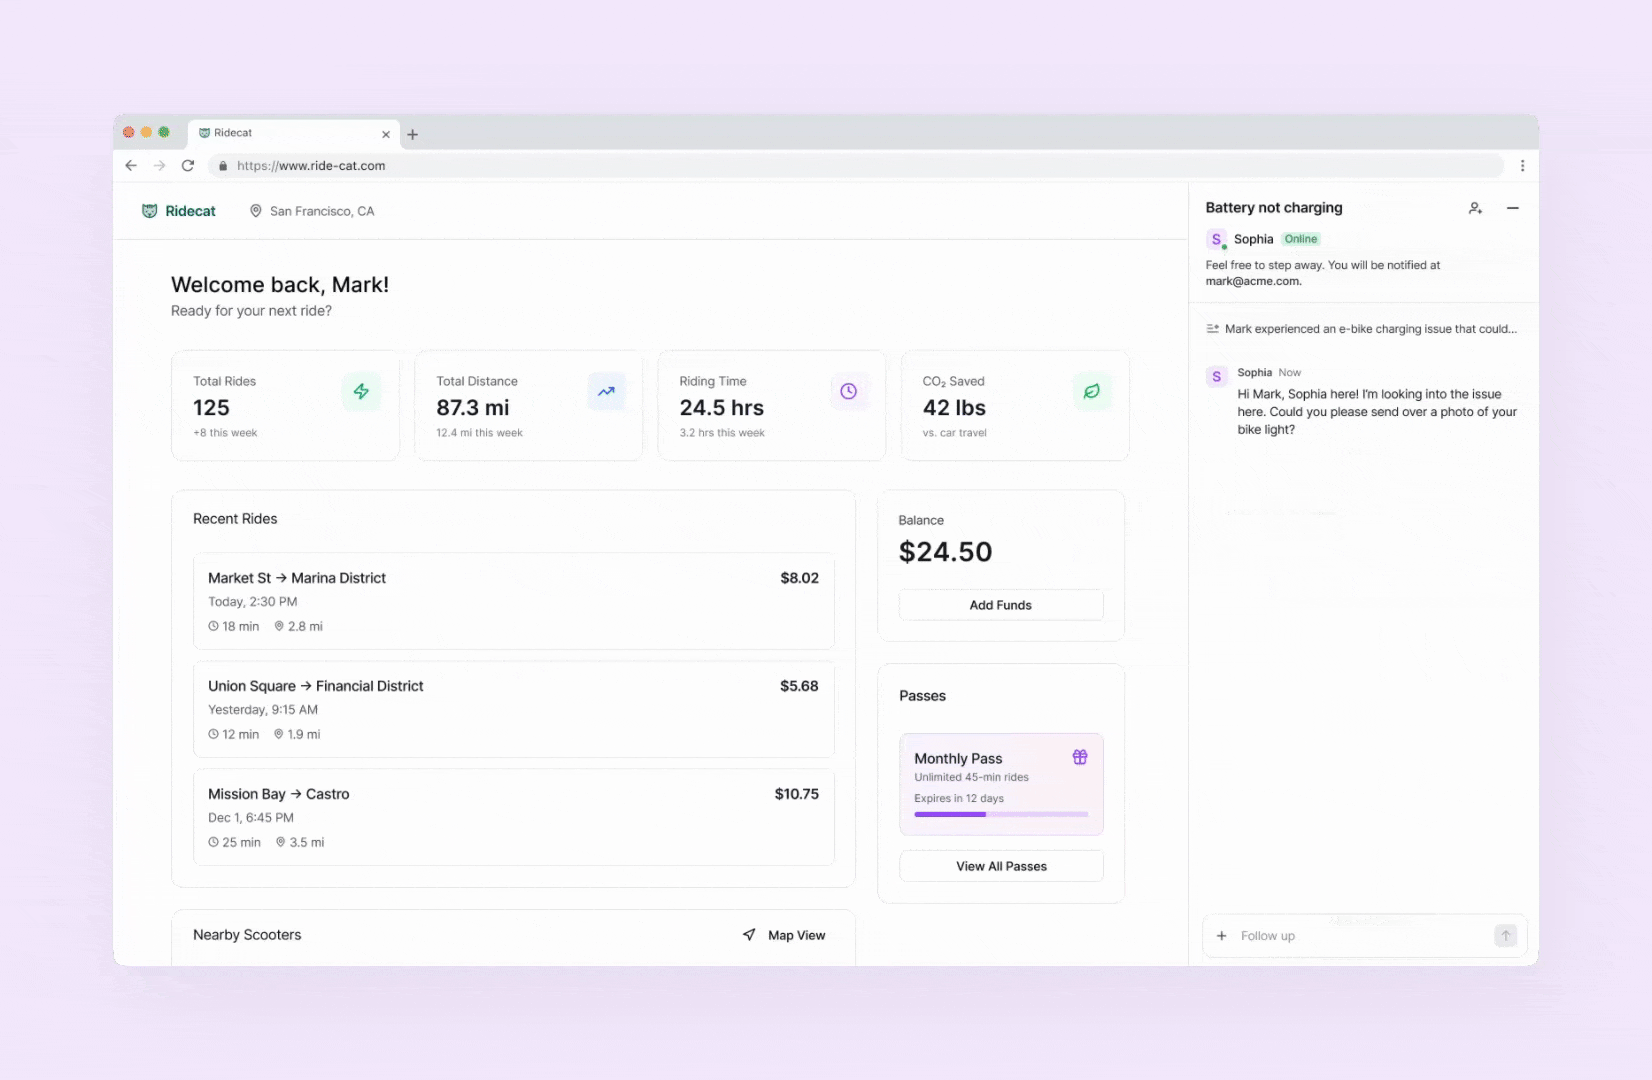Click the Monthly Pass expiry progress bar
Screen dimensions: 1652x1080
point(1000,814)
